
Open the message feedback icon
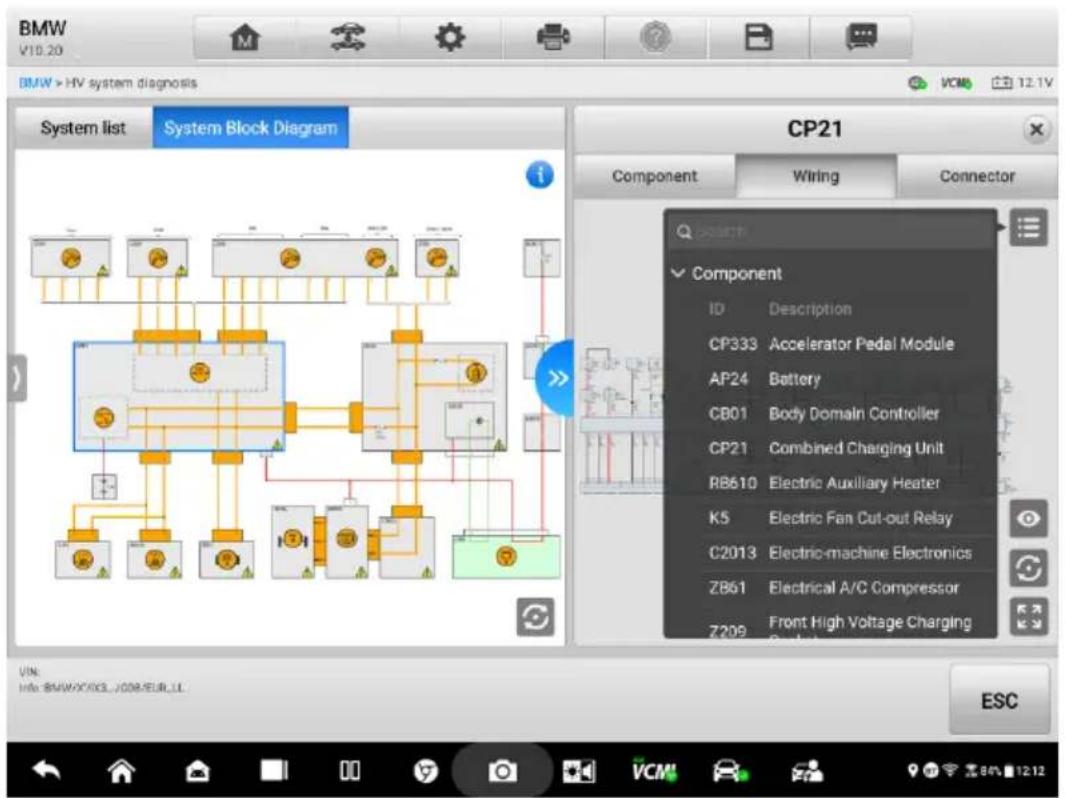point(861,37)
